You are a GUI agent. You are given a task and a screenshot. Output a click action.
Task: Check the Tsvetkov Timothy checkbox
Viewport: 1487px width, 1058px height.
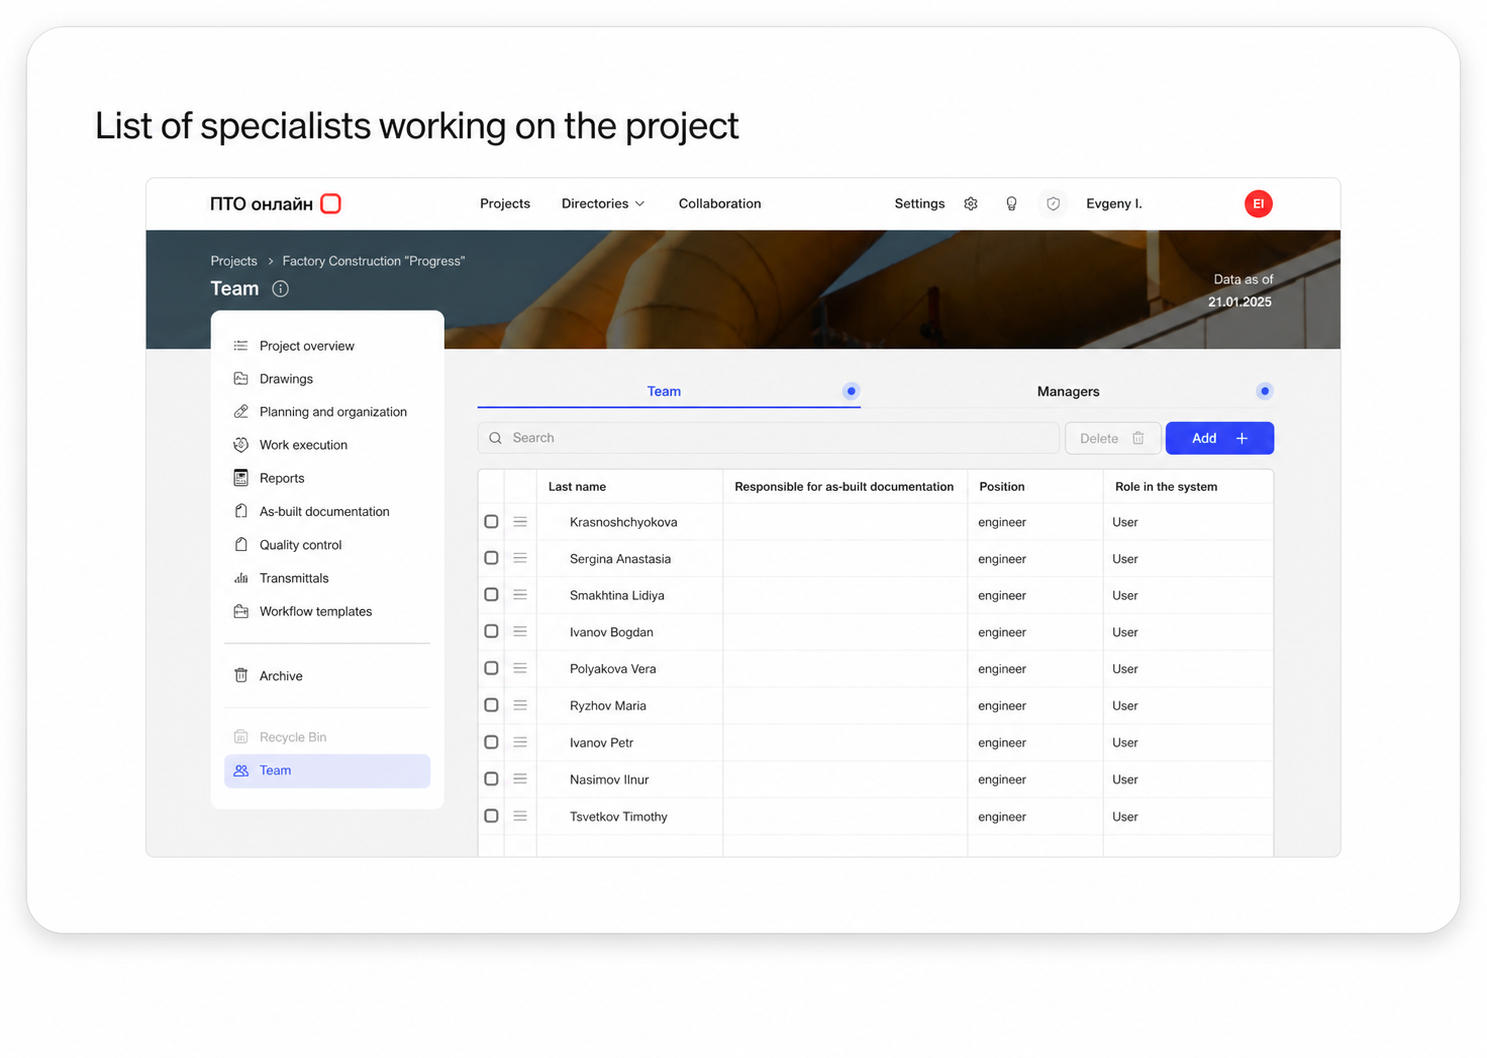tap(491, 816)
